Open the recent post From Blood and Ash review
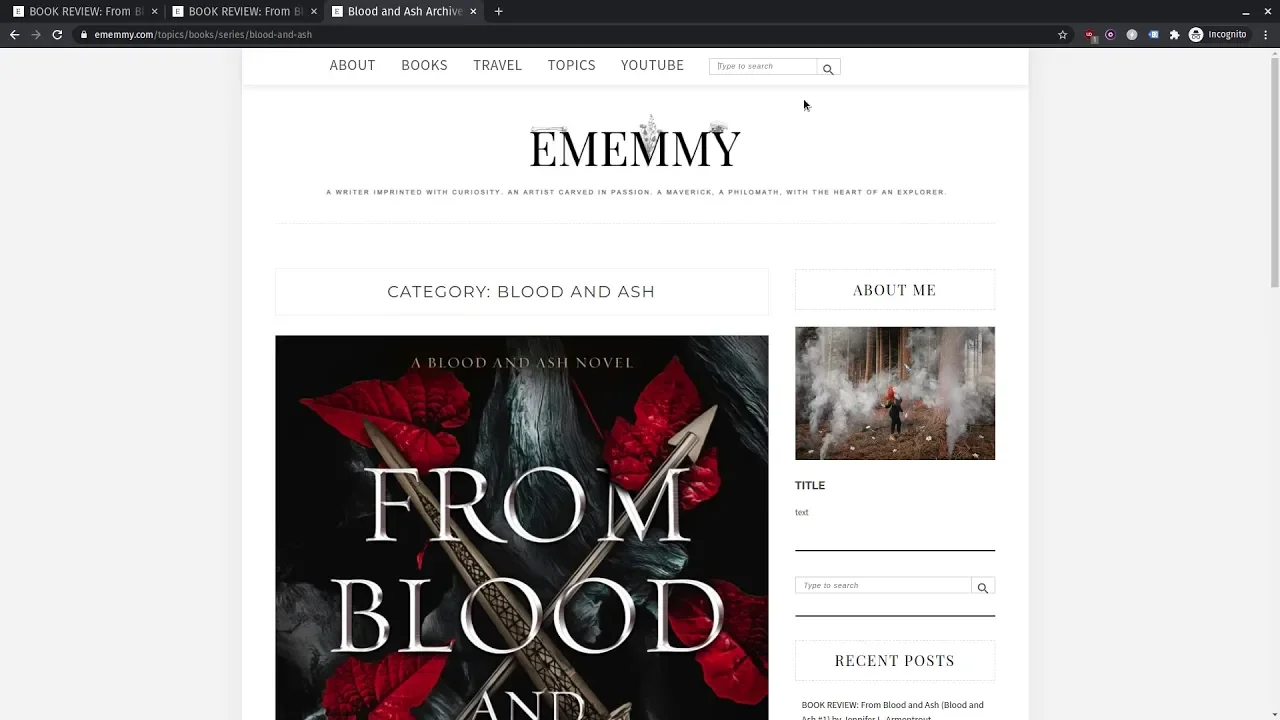 tap(892, 711)
